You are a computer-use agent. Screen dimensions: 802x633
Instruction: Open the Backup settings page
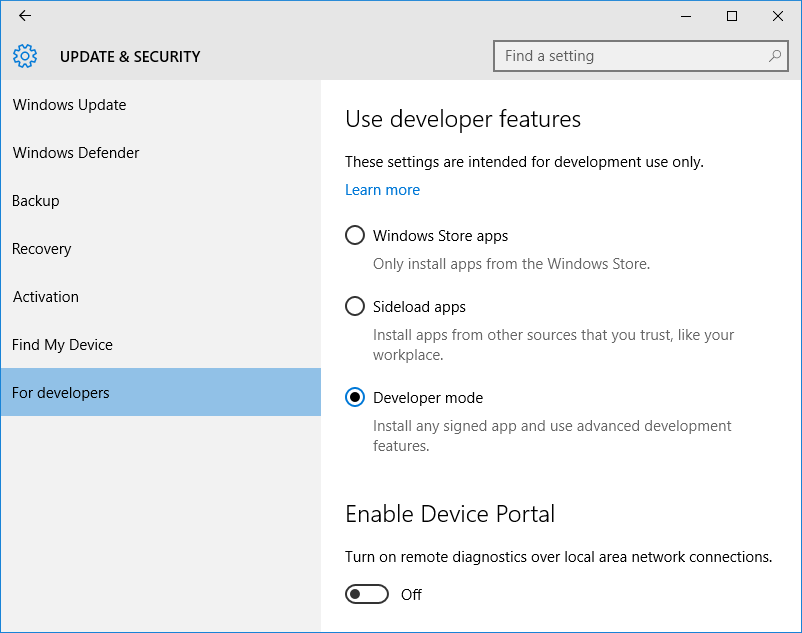pos(36,201)
